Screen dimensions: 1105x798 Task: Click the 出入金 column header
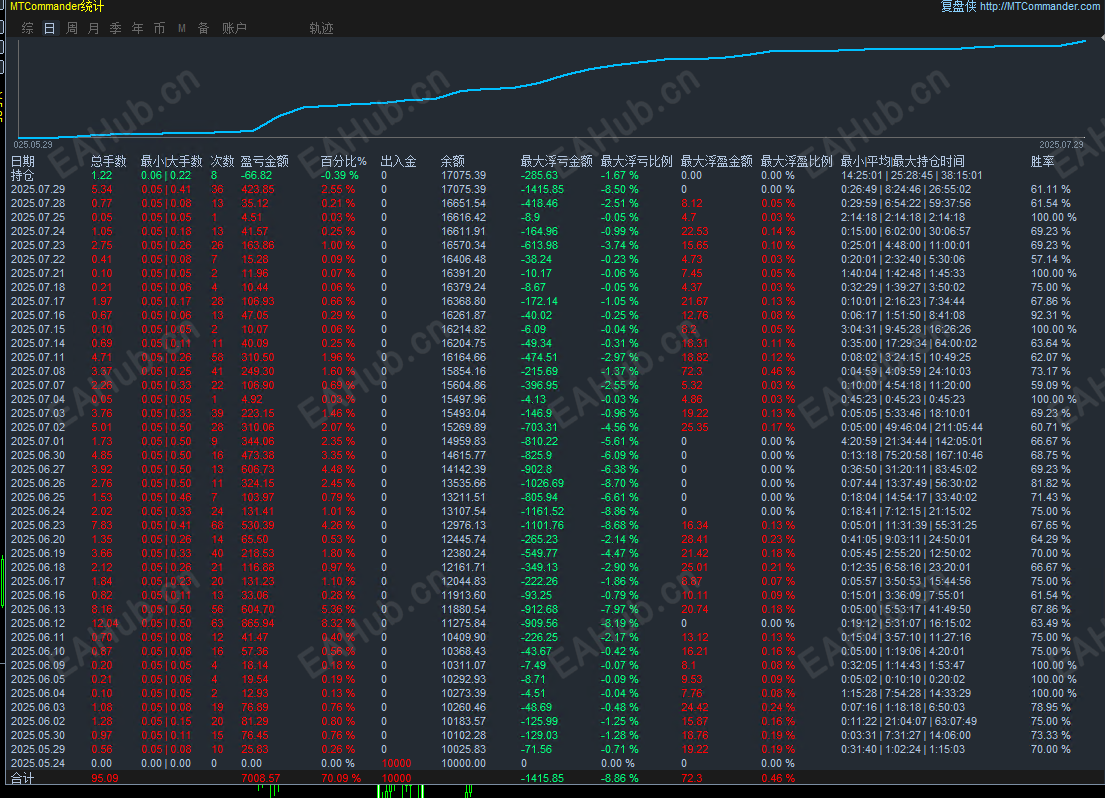[x=398, y=161]
